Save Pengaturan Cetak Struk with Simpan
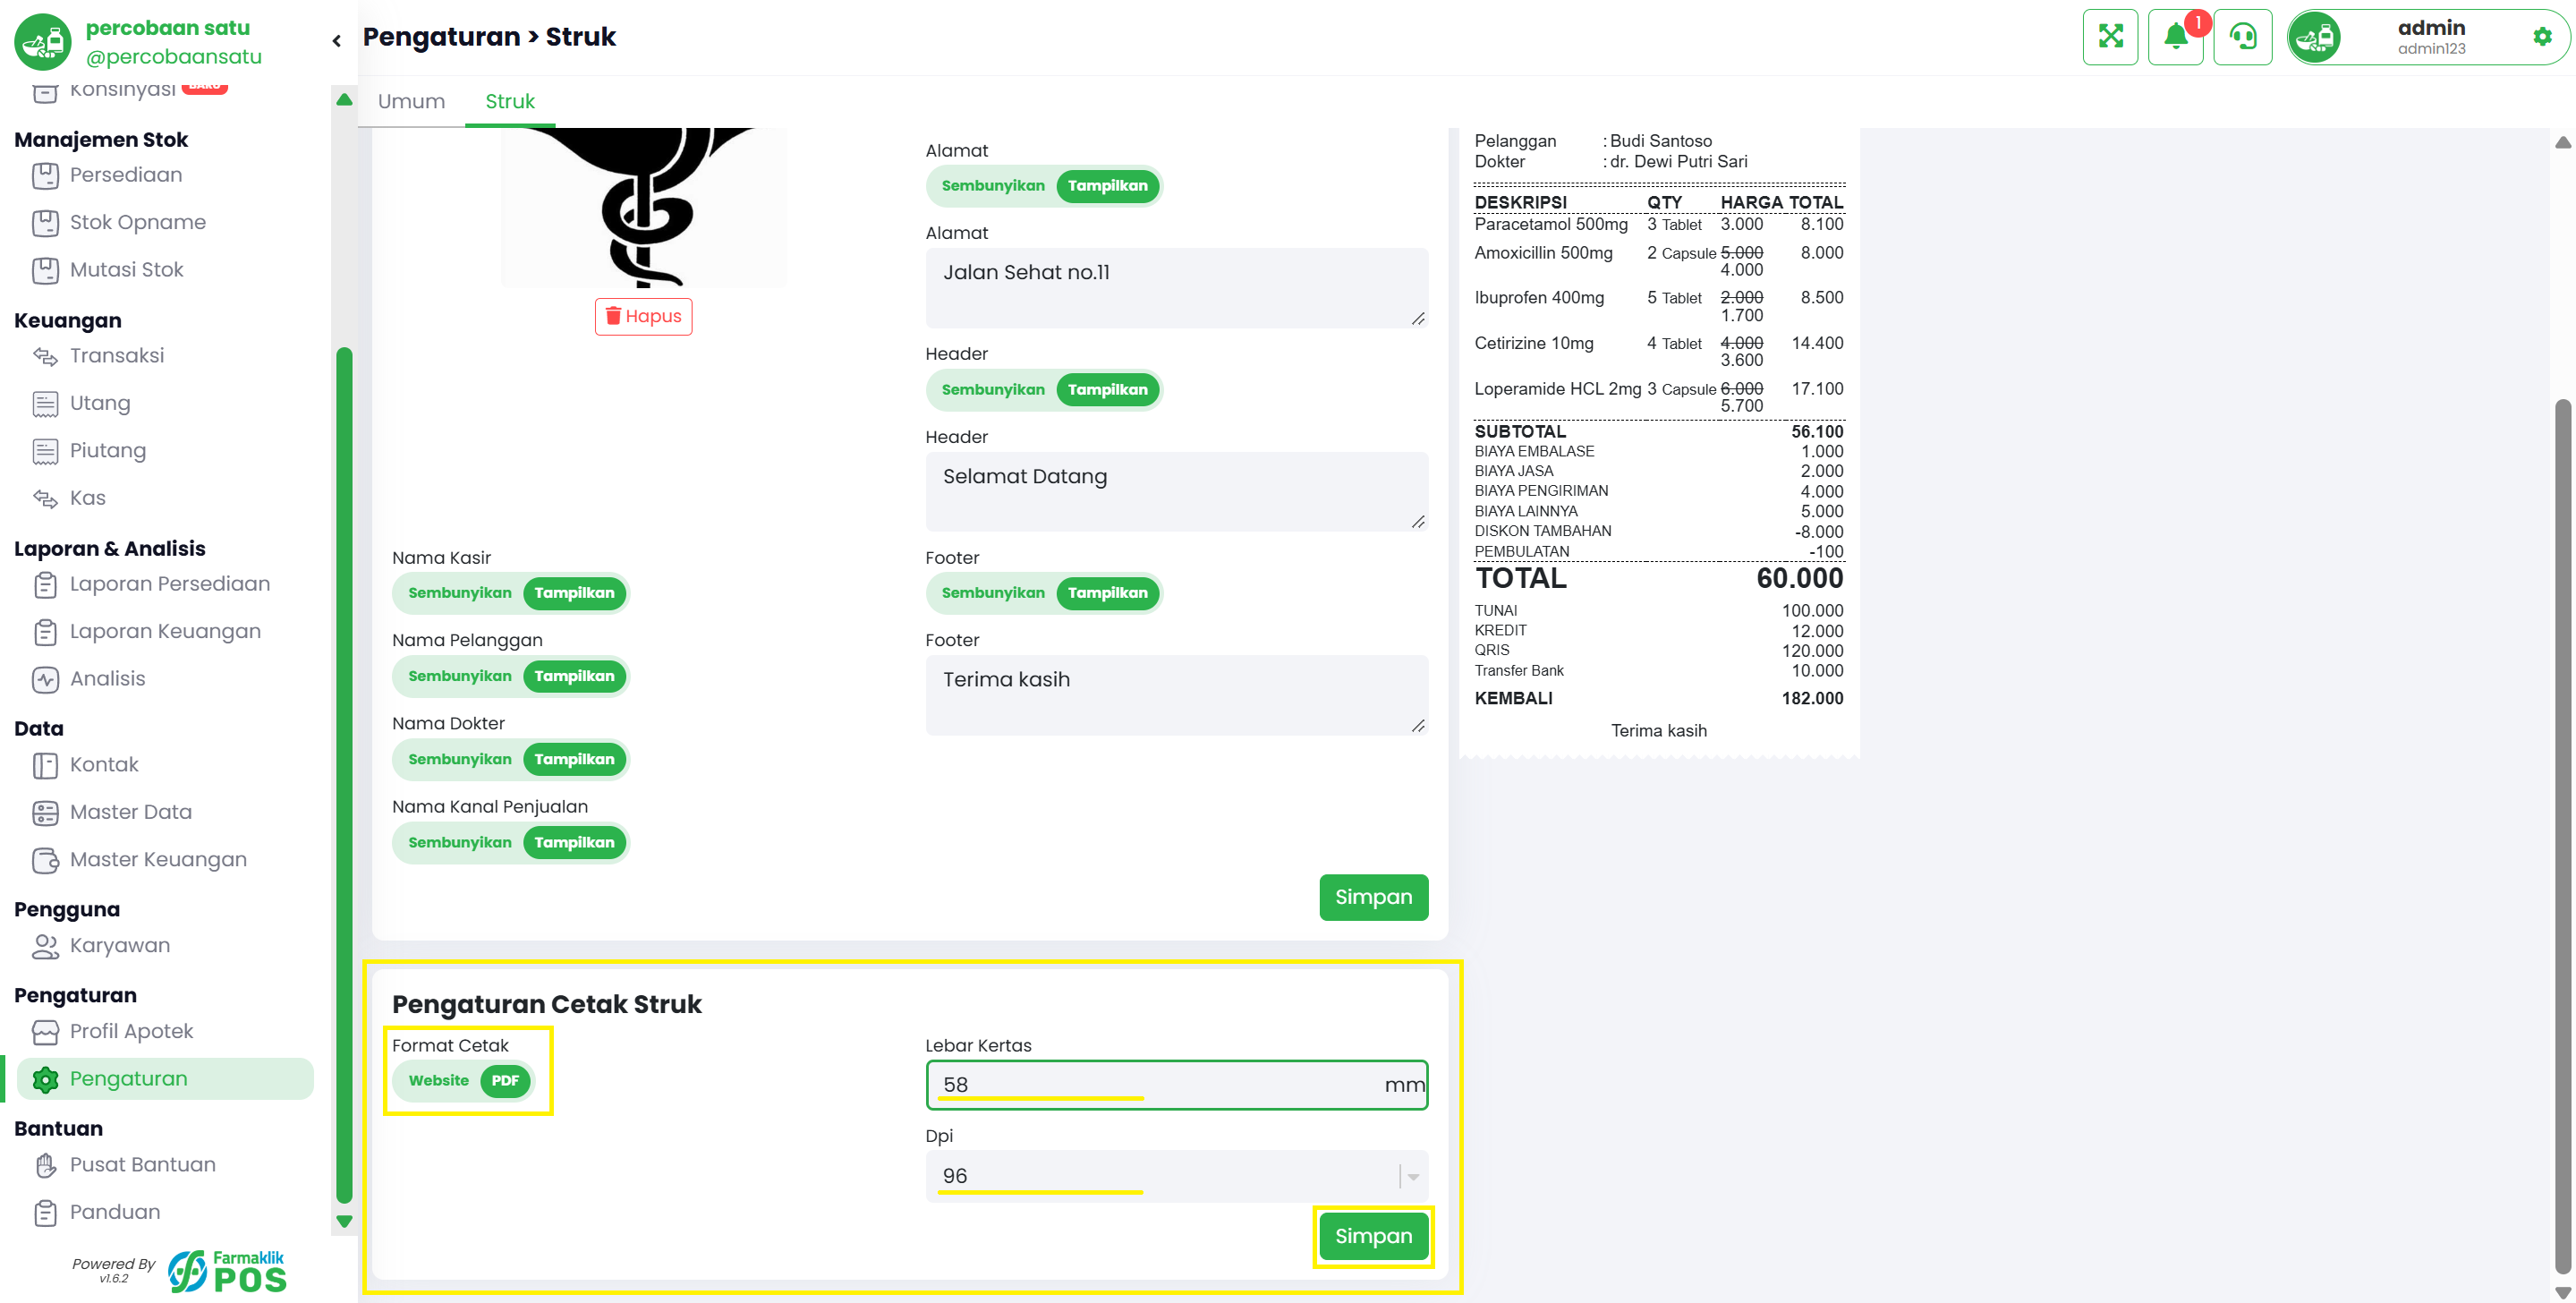 coord(1373,1237)
